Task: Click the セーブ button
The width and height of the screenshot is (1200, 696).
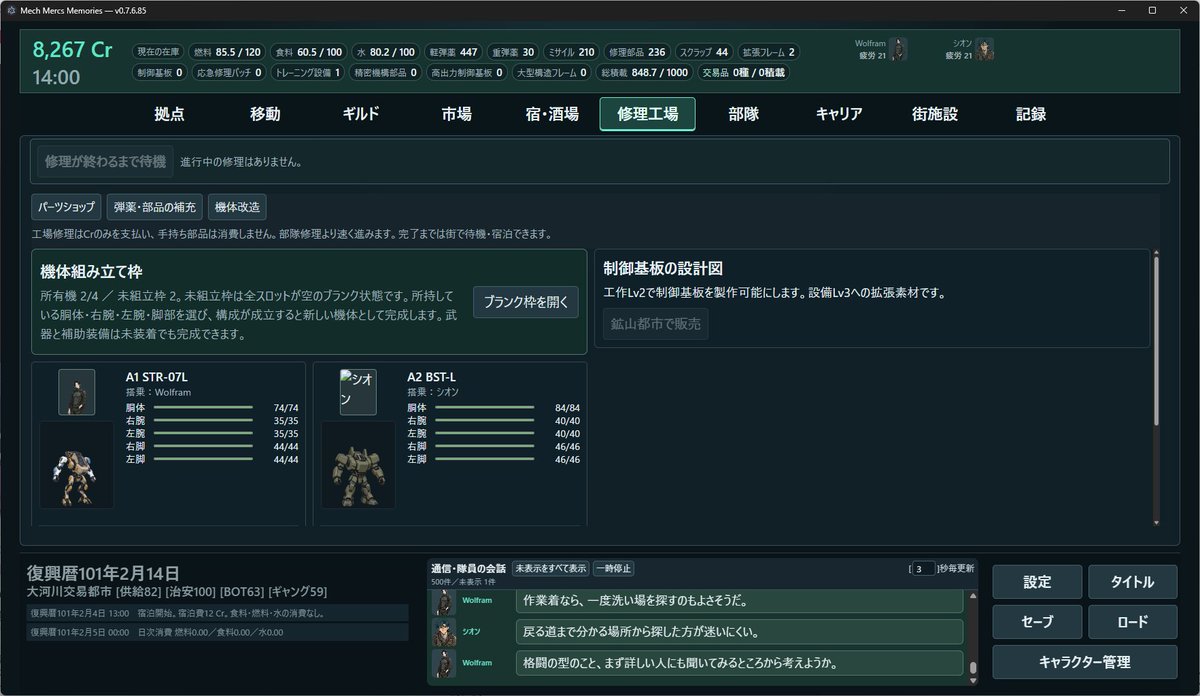Action: pyautogui.click(x=1037, y=621)
